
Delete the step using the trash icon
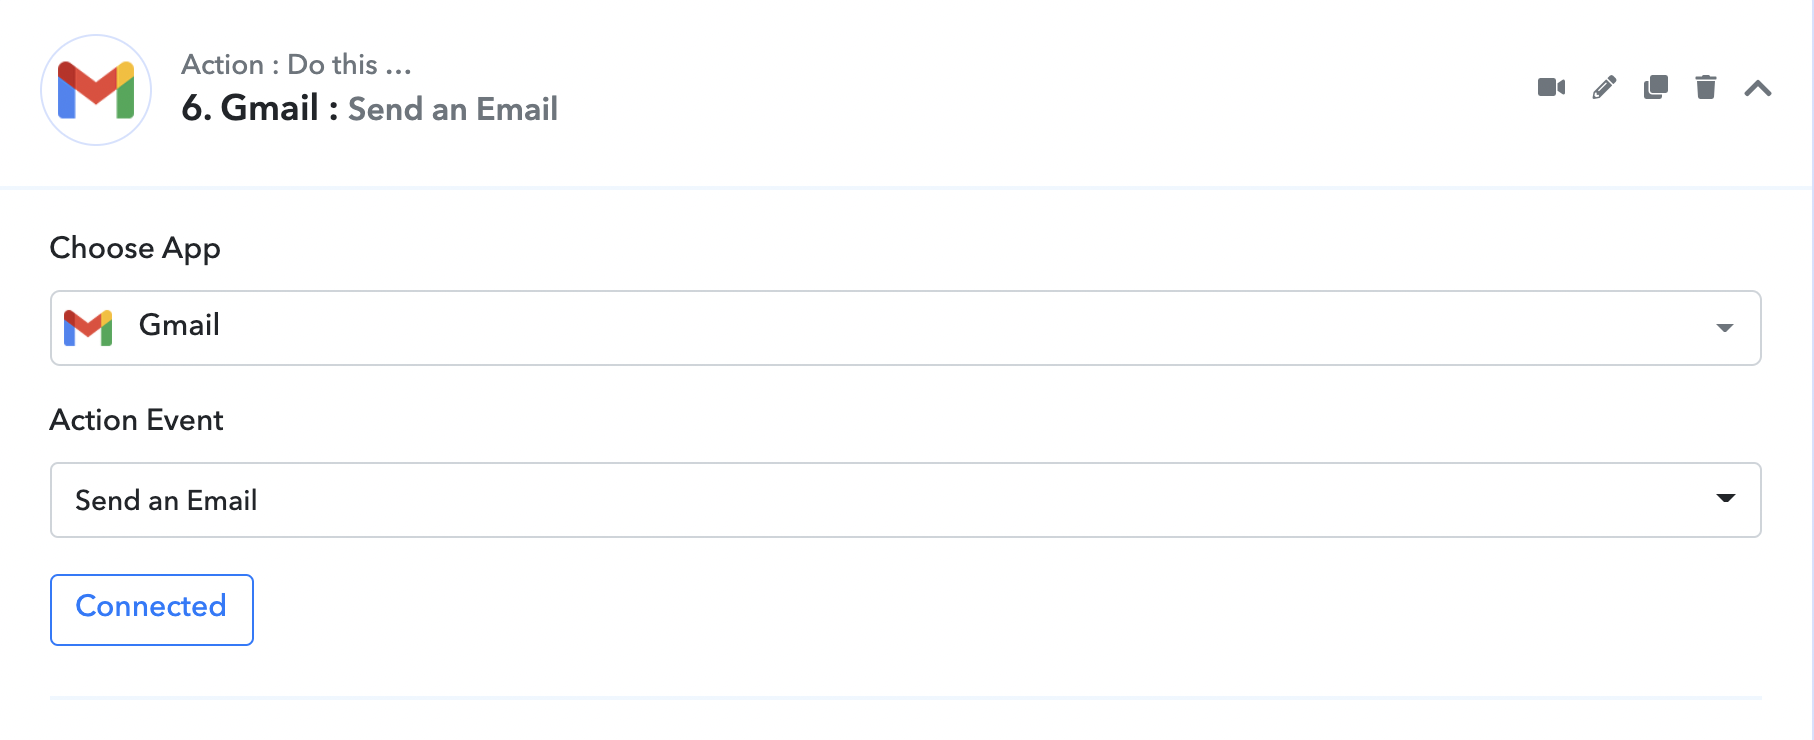tap(1706, 88)
